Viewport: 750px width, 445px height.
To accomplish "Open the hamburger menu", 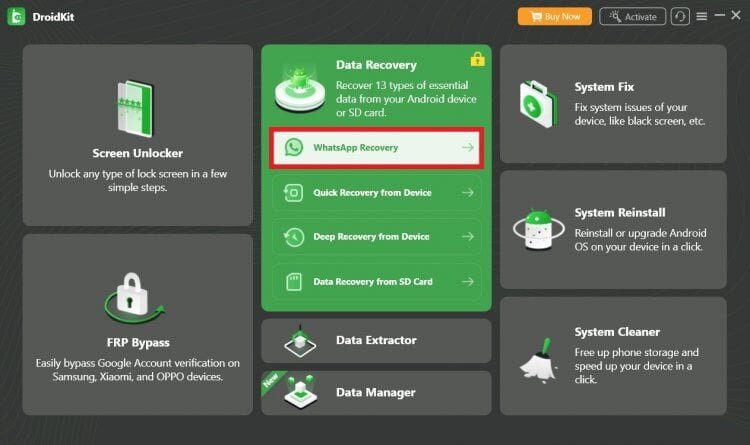I will pyautogui.click(x=702, y=17).
